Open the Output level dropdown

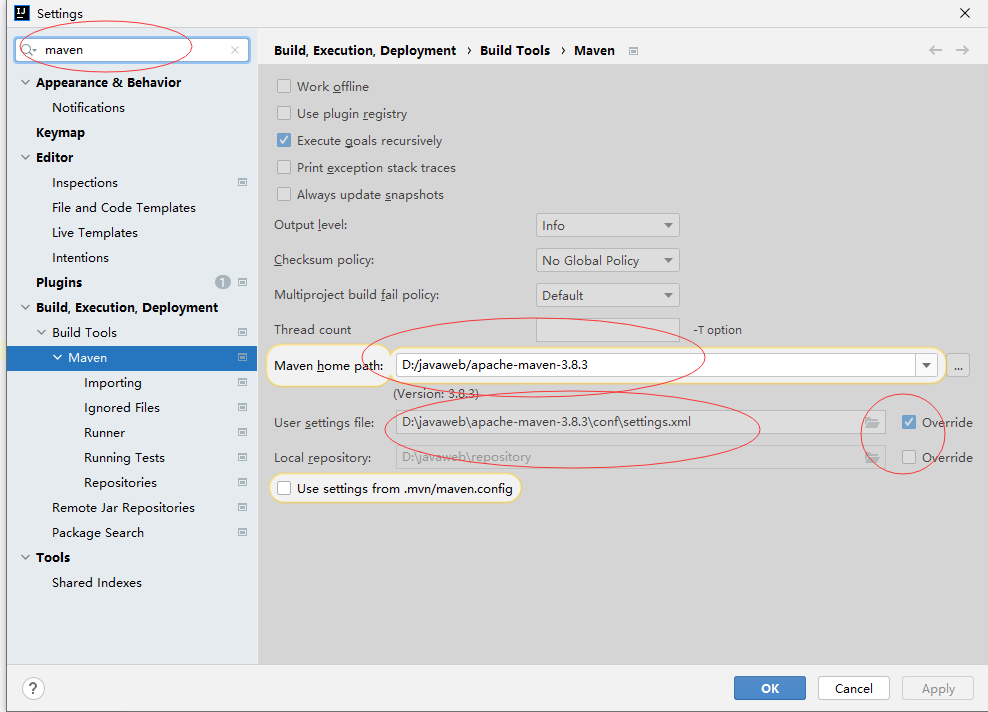point(607,225)
